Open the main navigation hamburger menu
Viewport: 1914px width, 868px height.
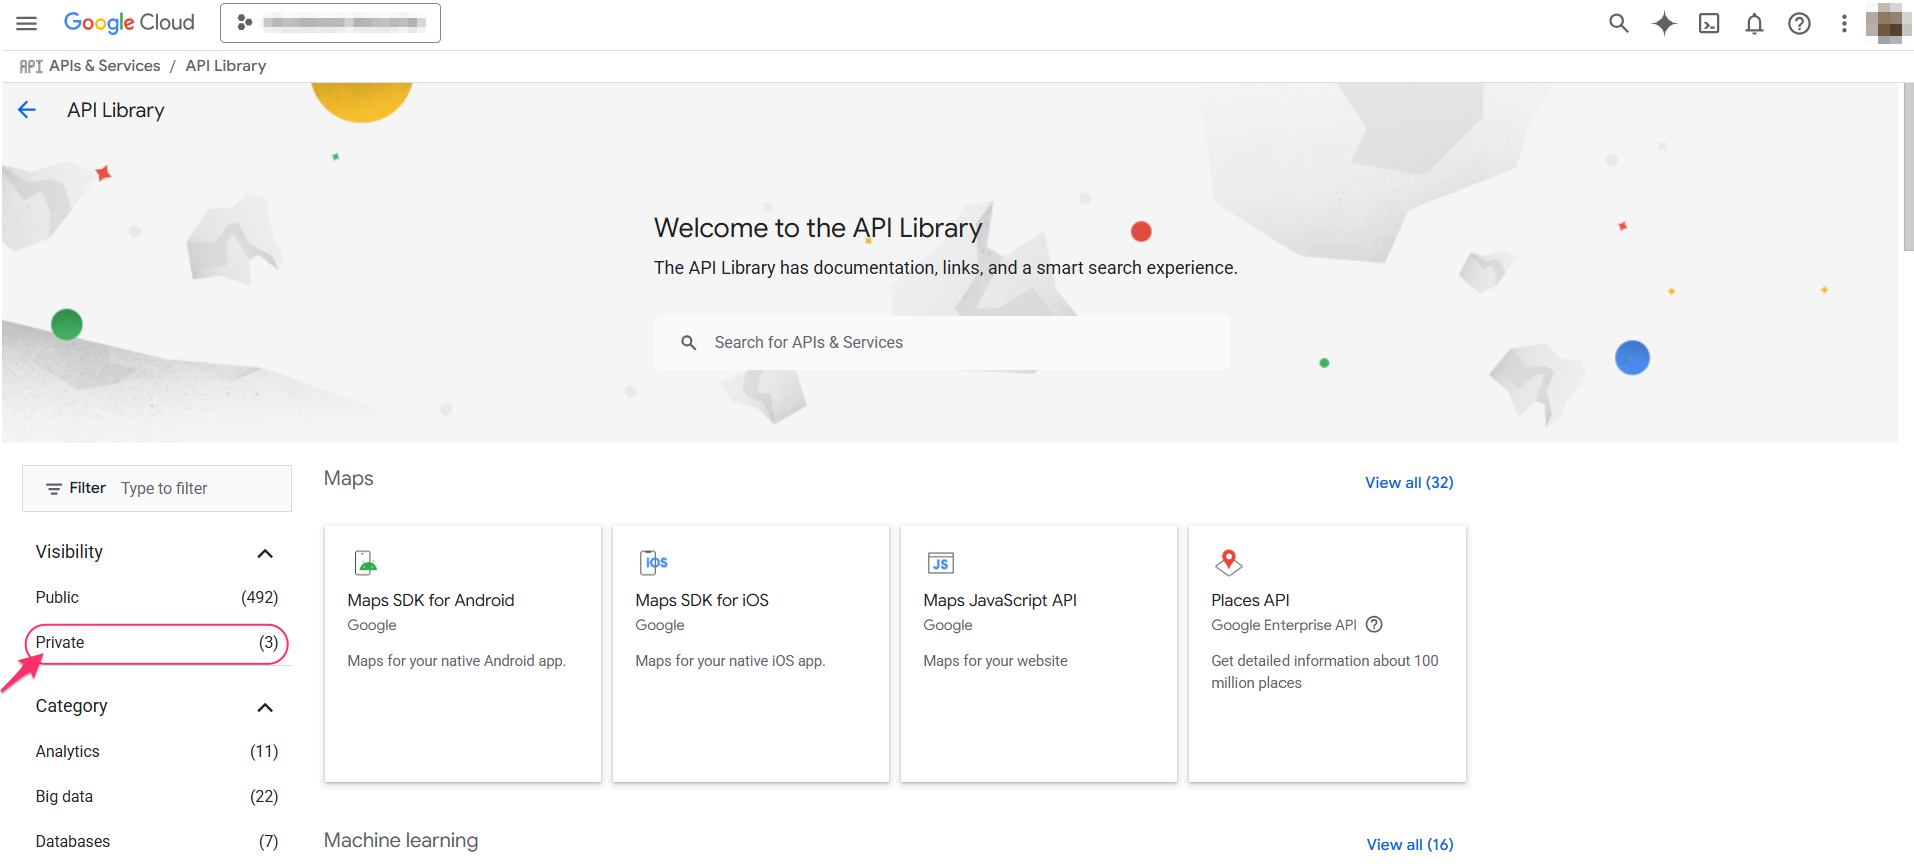point(27,23)
